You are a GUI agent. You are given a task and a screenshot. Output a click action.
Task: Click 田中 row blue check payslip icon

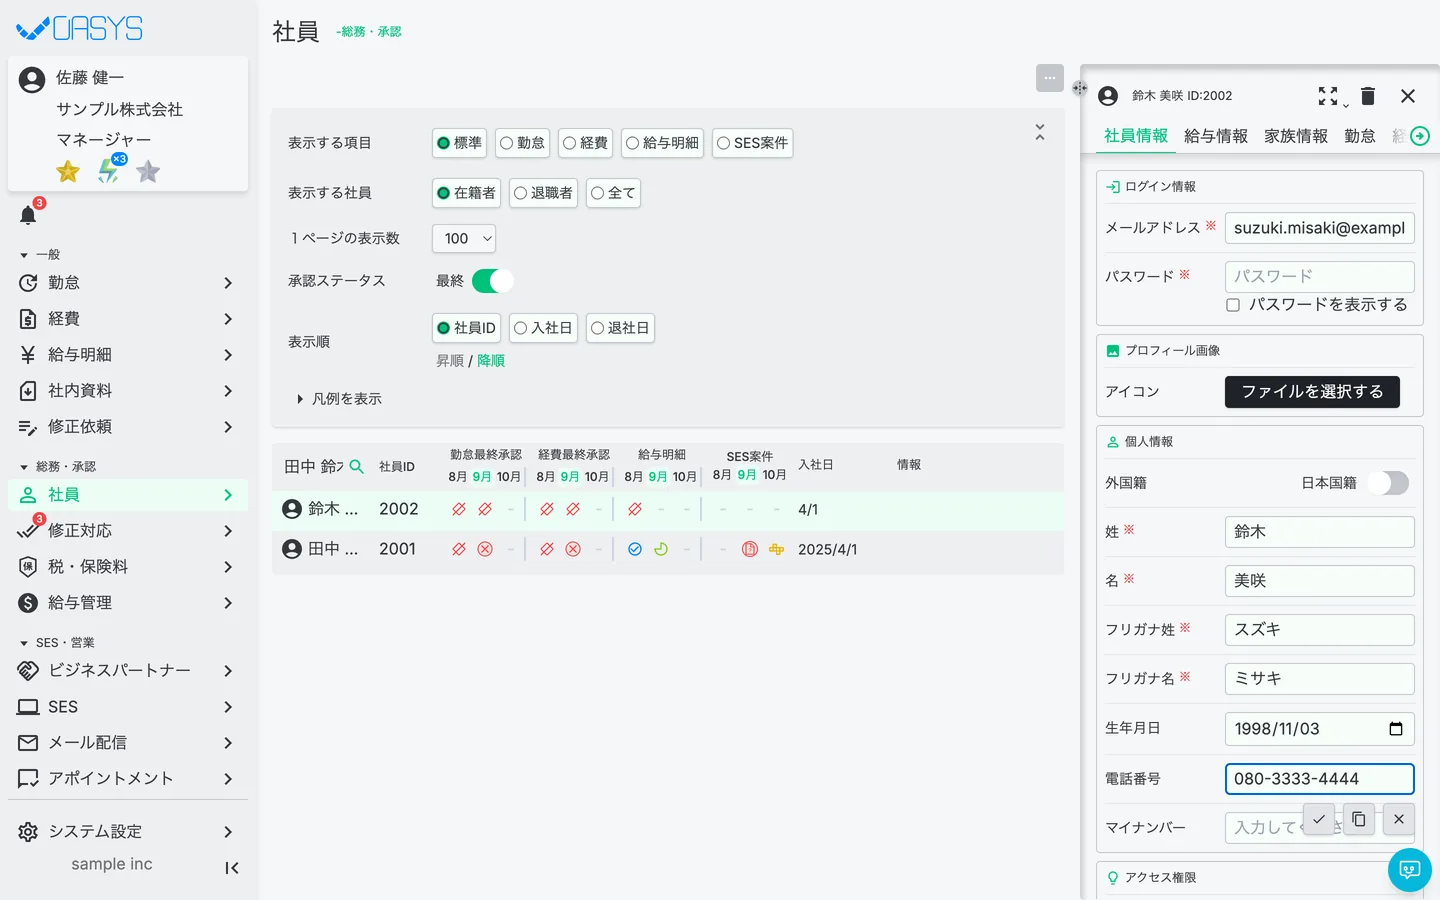tap(635, 549)
